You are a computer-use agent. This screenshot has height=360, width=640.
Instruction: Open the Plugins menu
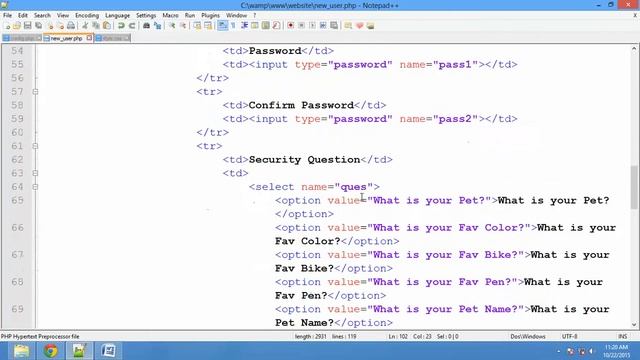[x=210, y=16]
